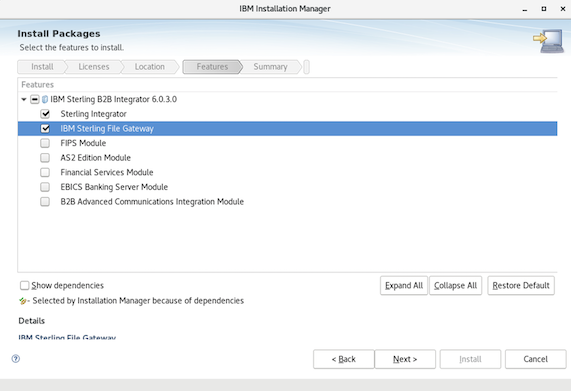571x391 pixels.
Task: Click IBM Sterling File Gateway details text
Action: pos(67,337)
